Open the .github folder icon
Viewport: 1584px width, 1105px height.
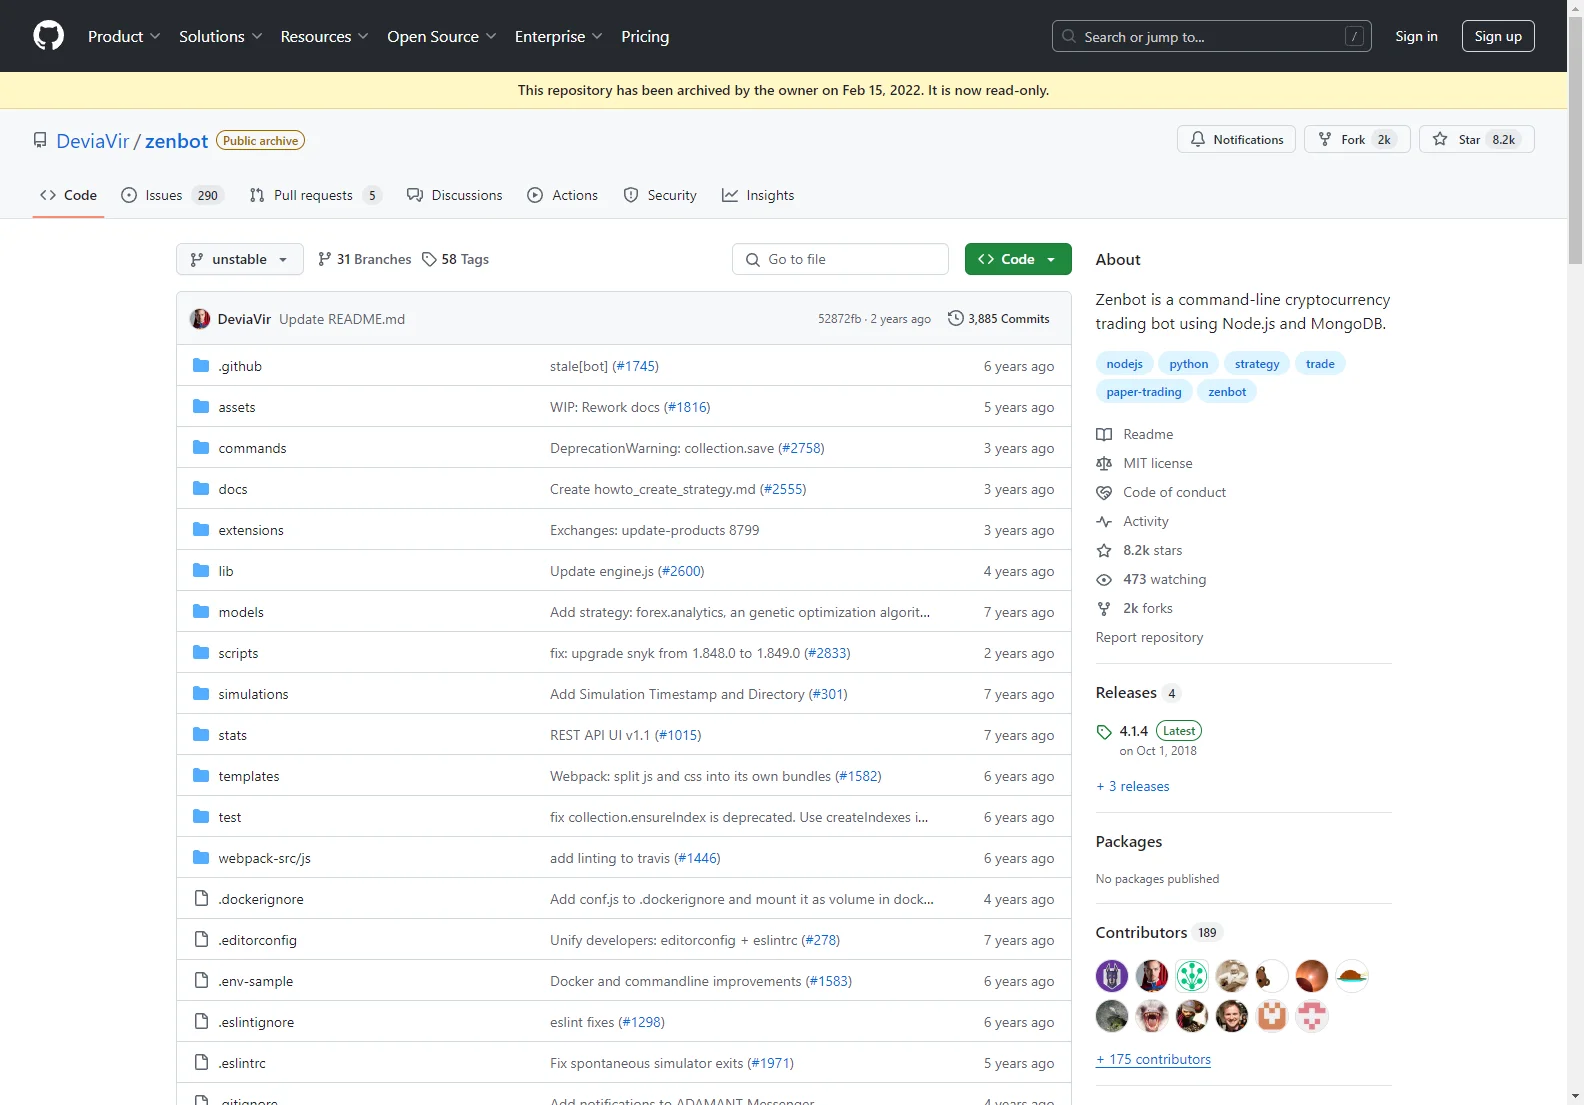pos(201,365)
